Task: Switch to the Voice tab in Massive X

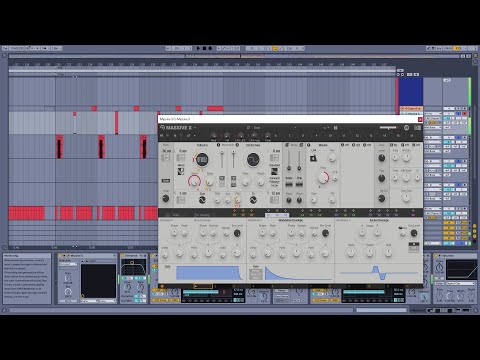Action: (x=176, y=215)
